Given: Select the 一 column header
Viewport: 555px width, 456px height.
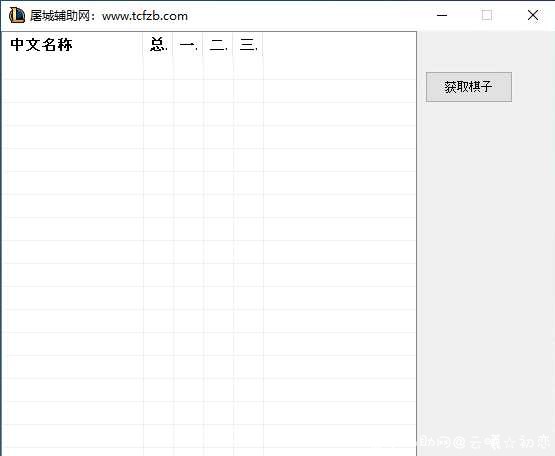Looking at the screenshot, I should [188, 44].
